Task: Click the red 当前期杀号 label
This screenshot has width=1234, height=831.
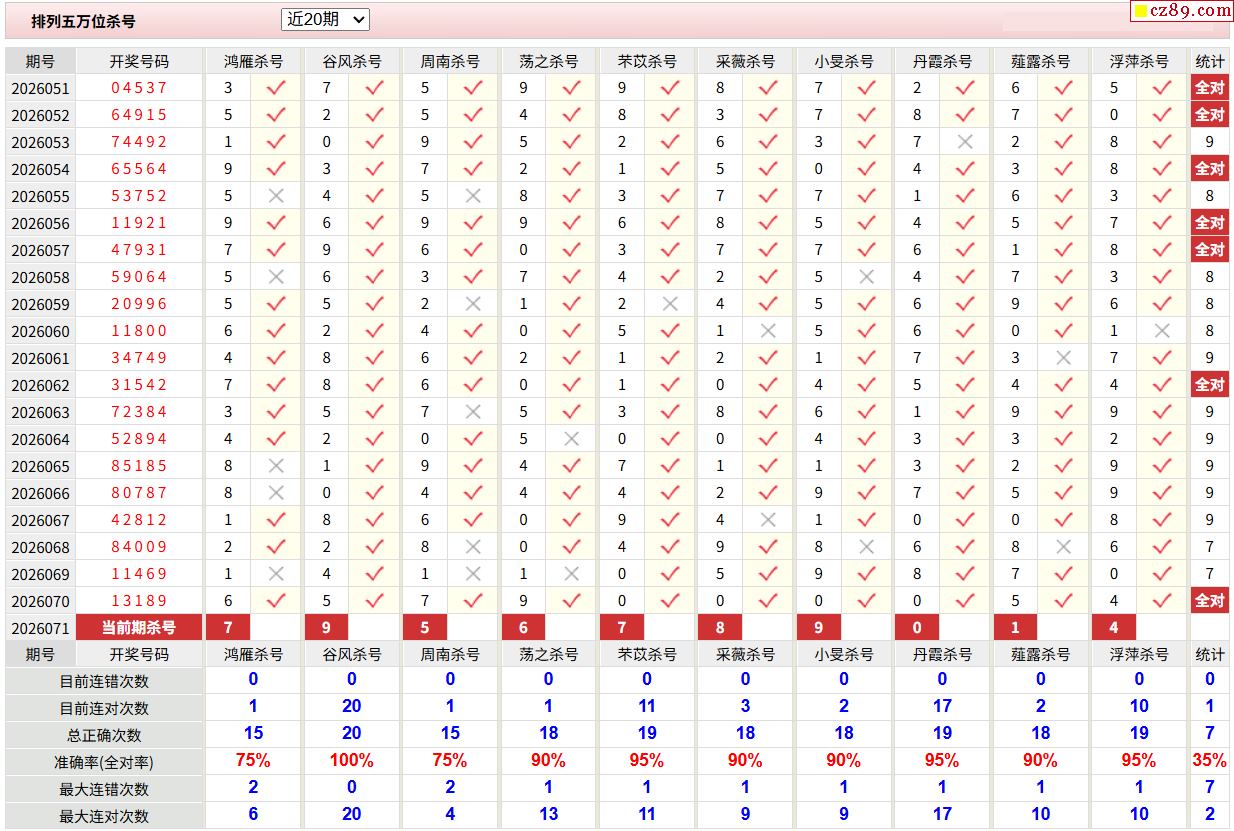Action: point(139,627)
